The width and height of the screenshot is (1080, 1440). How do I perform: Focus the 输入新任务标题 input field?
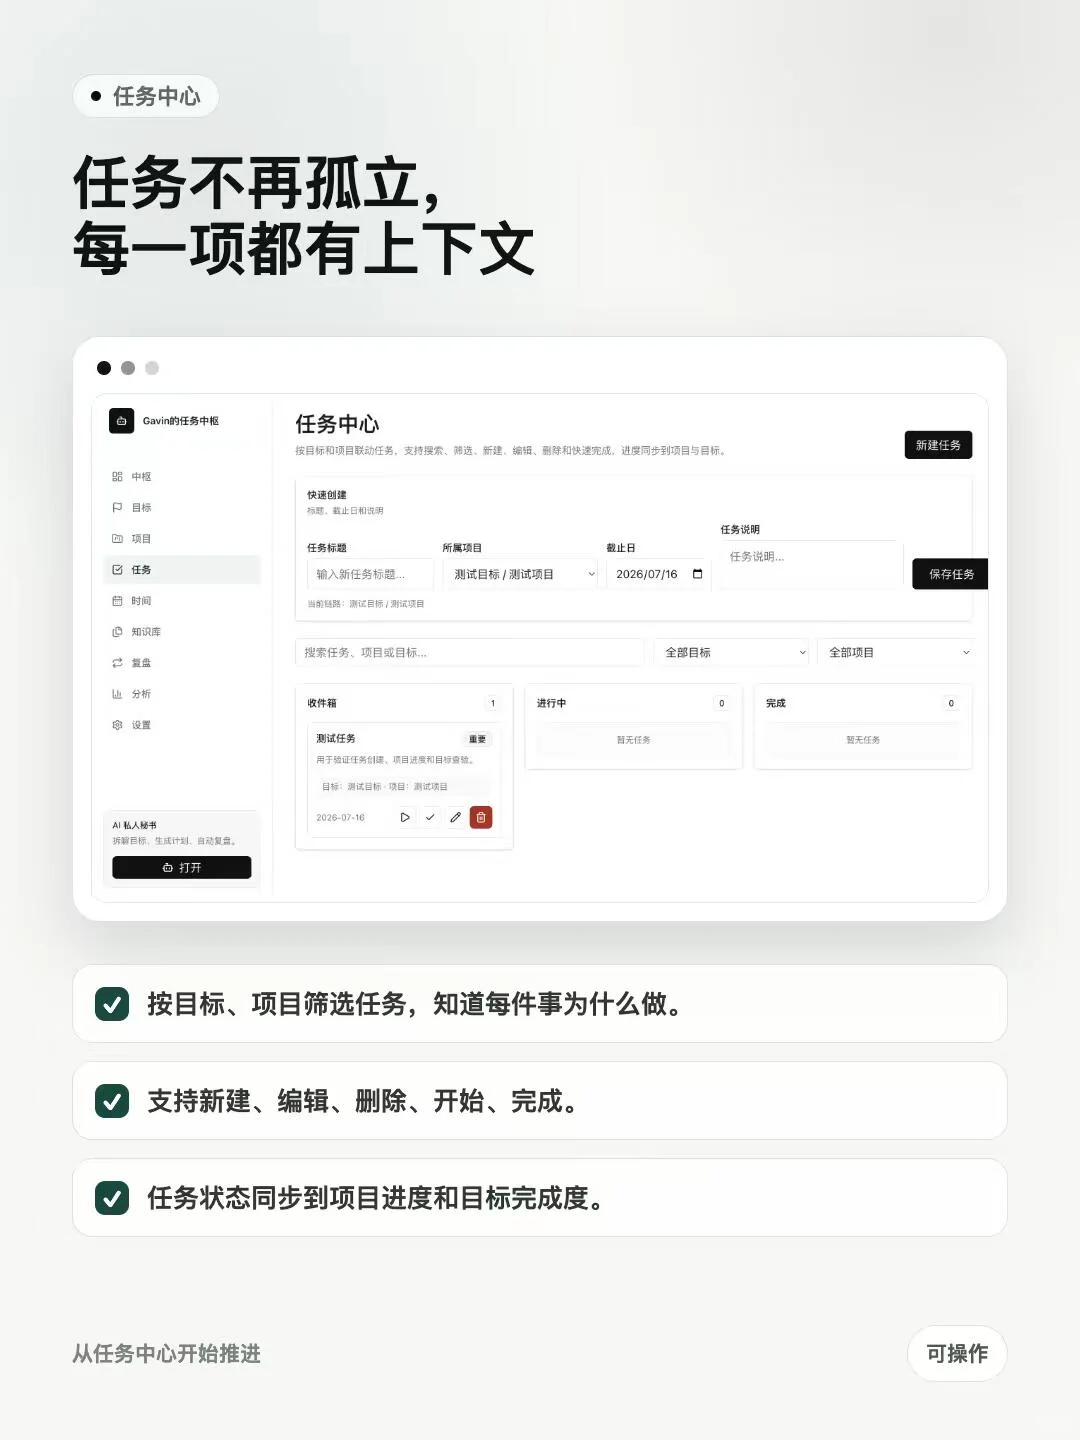(x=370, y=574)
